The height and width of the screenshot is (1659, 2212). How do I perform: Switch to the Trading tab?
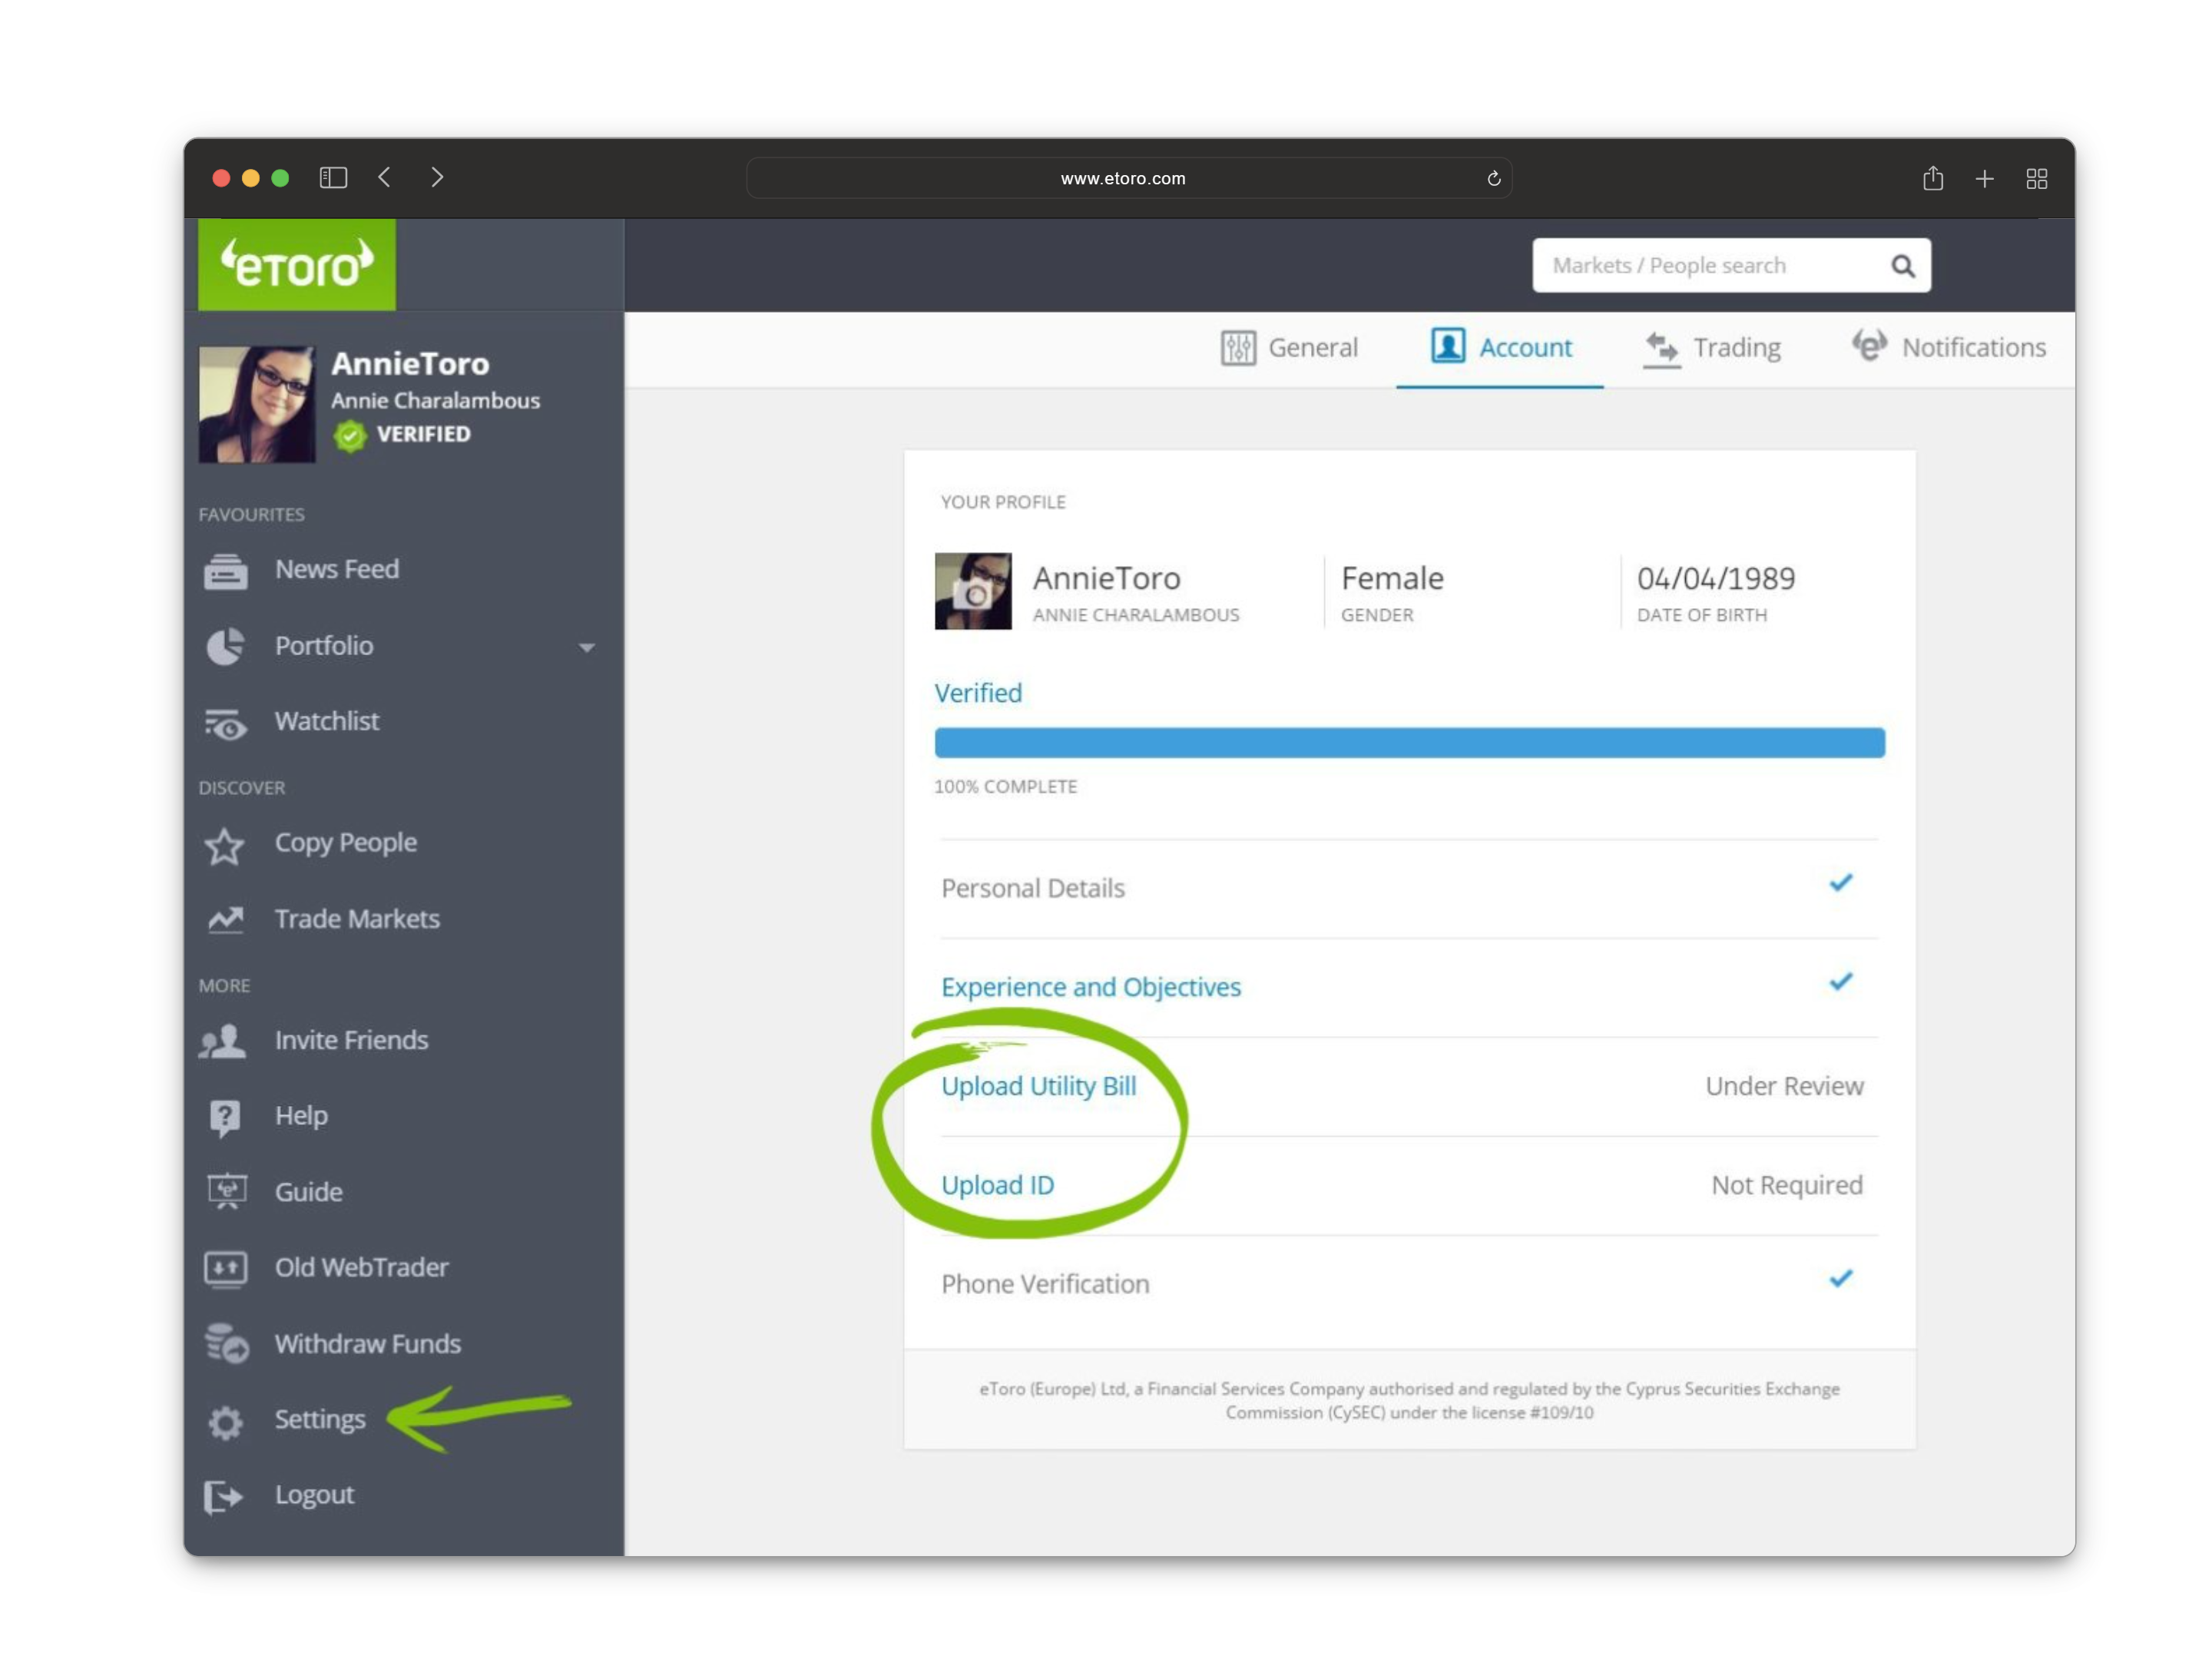1712,348
